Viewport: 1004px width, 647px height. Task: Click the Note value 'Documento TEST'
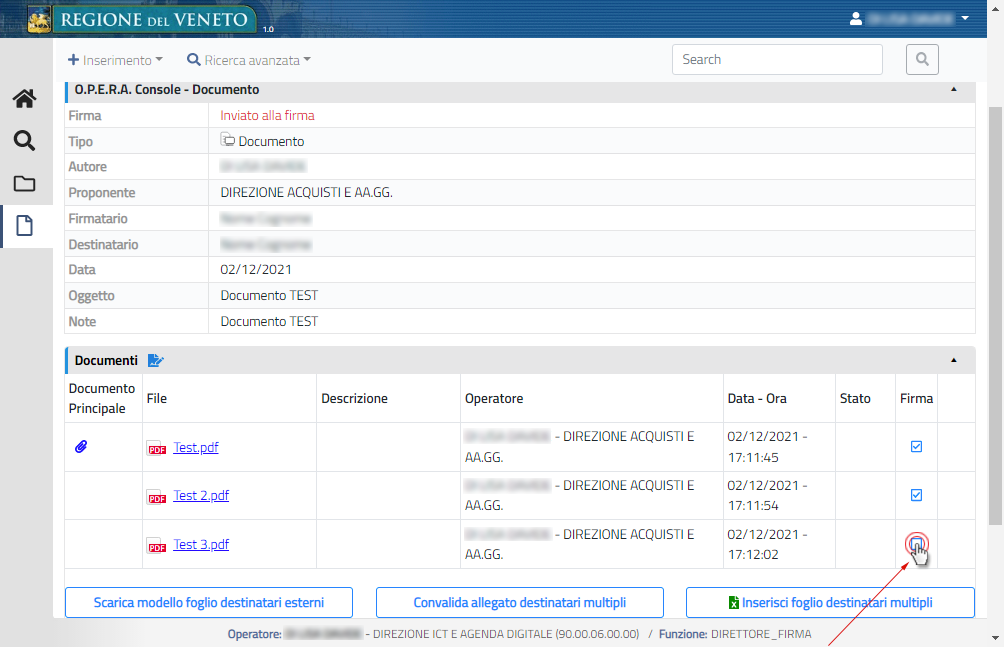pos(269,322)
